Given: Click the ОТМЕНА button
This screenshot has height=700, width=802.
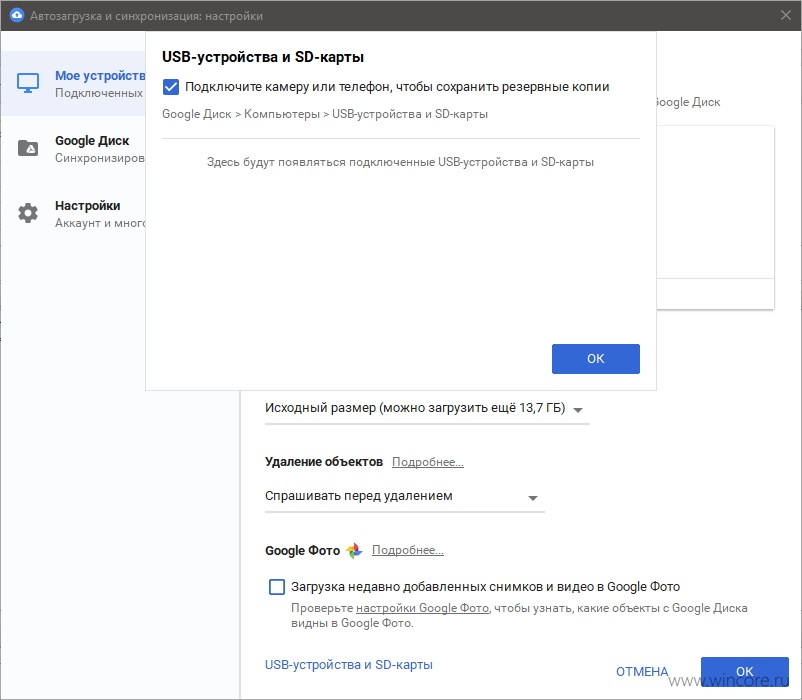Looking at the screenshot, I should 642,671.
